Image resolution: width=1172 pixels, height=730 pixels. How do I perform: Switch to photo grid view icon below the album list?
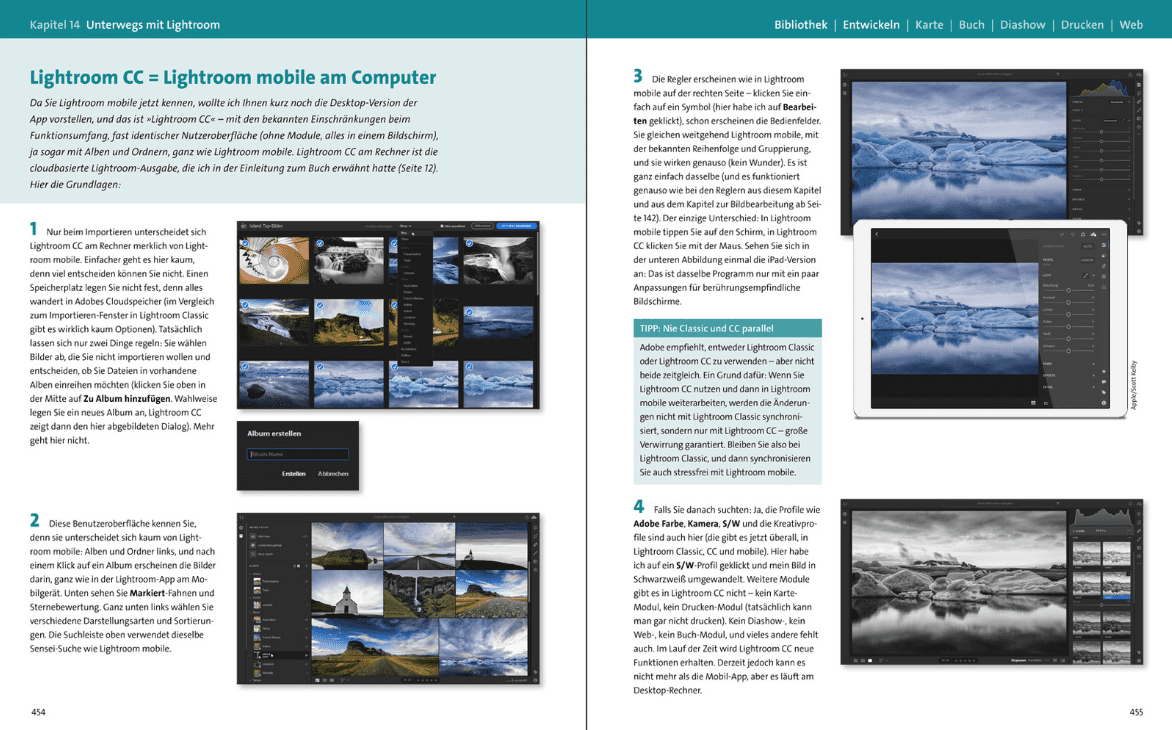pyautogui.click(x=318, y=680)
